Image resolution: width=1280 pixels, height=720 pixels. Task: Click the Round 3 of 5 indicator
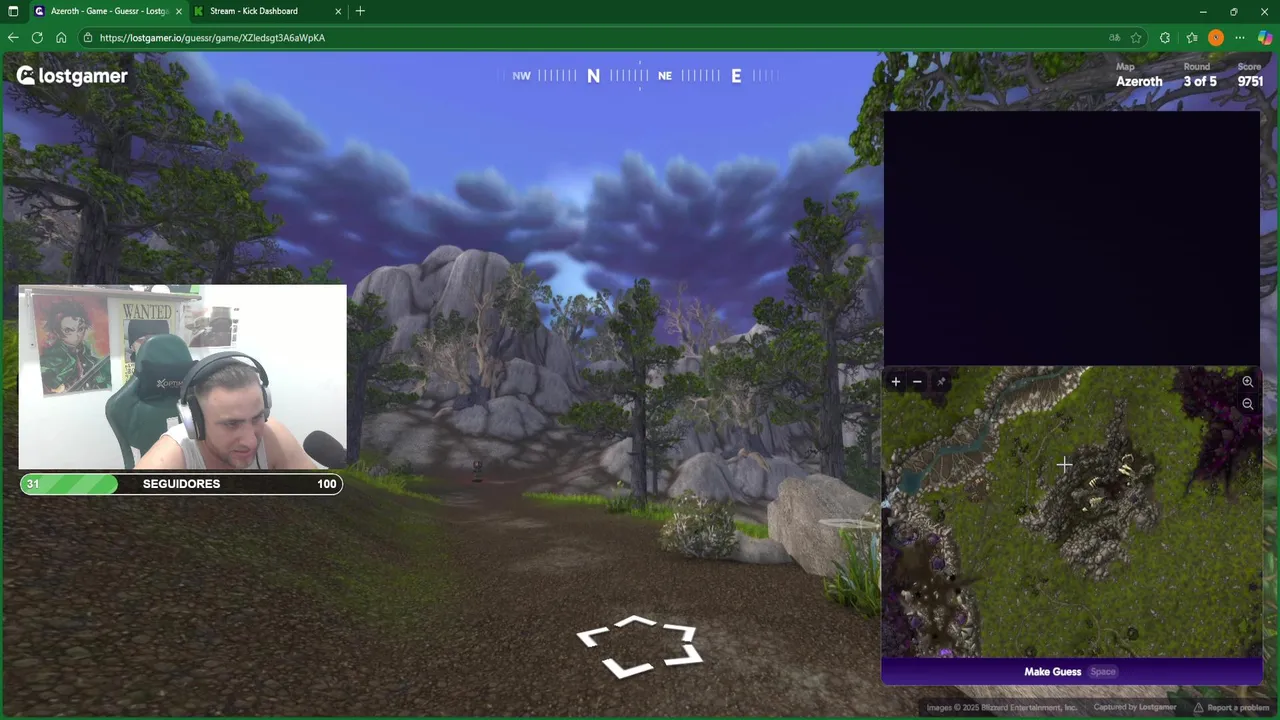point(1199,82)
